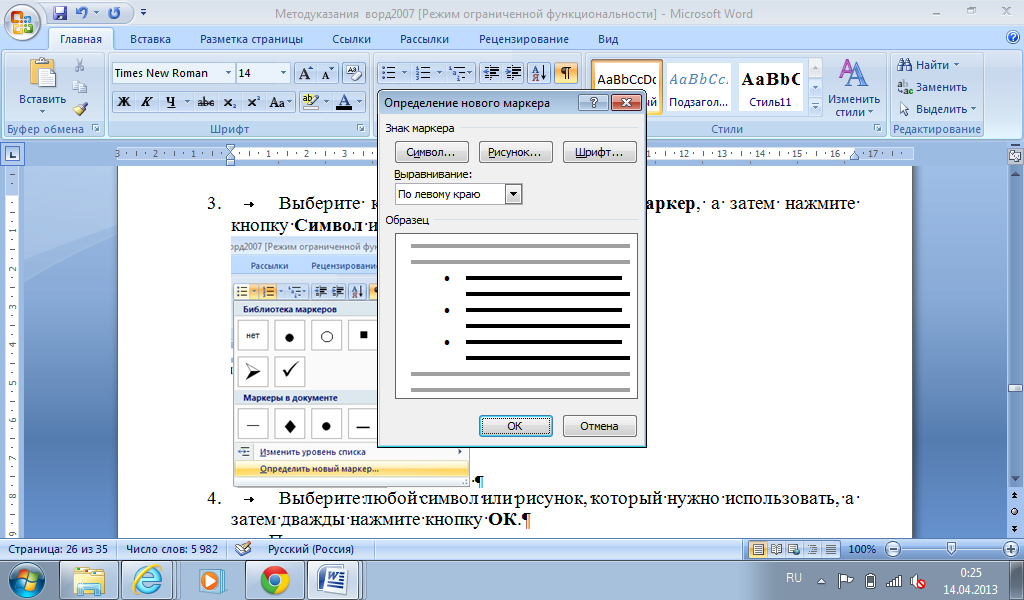Open the font size dropdown
The image size is (1024, 600).
coord(283,73)
